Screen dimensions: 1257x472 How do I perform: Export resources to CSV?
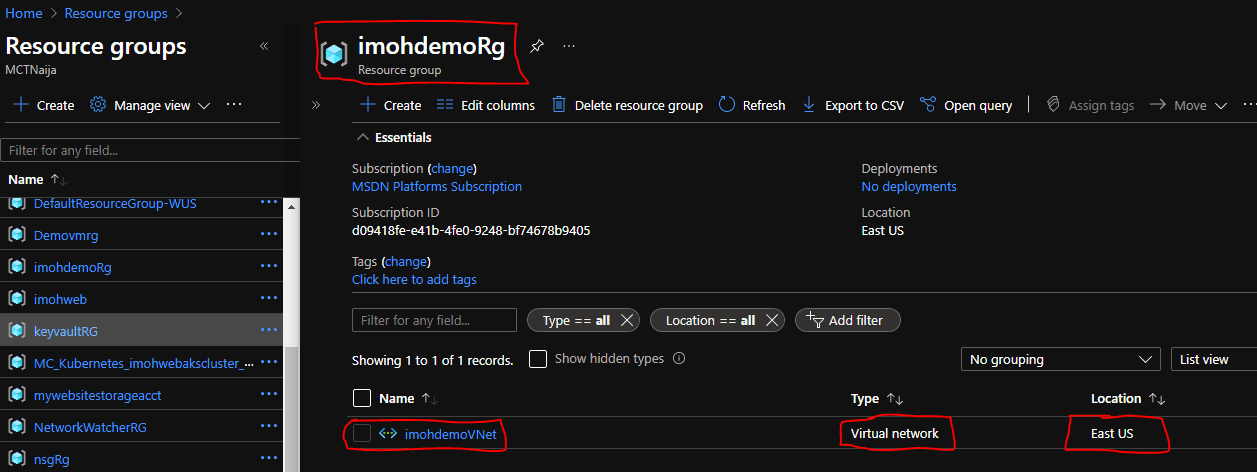point(853,105)
